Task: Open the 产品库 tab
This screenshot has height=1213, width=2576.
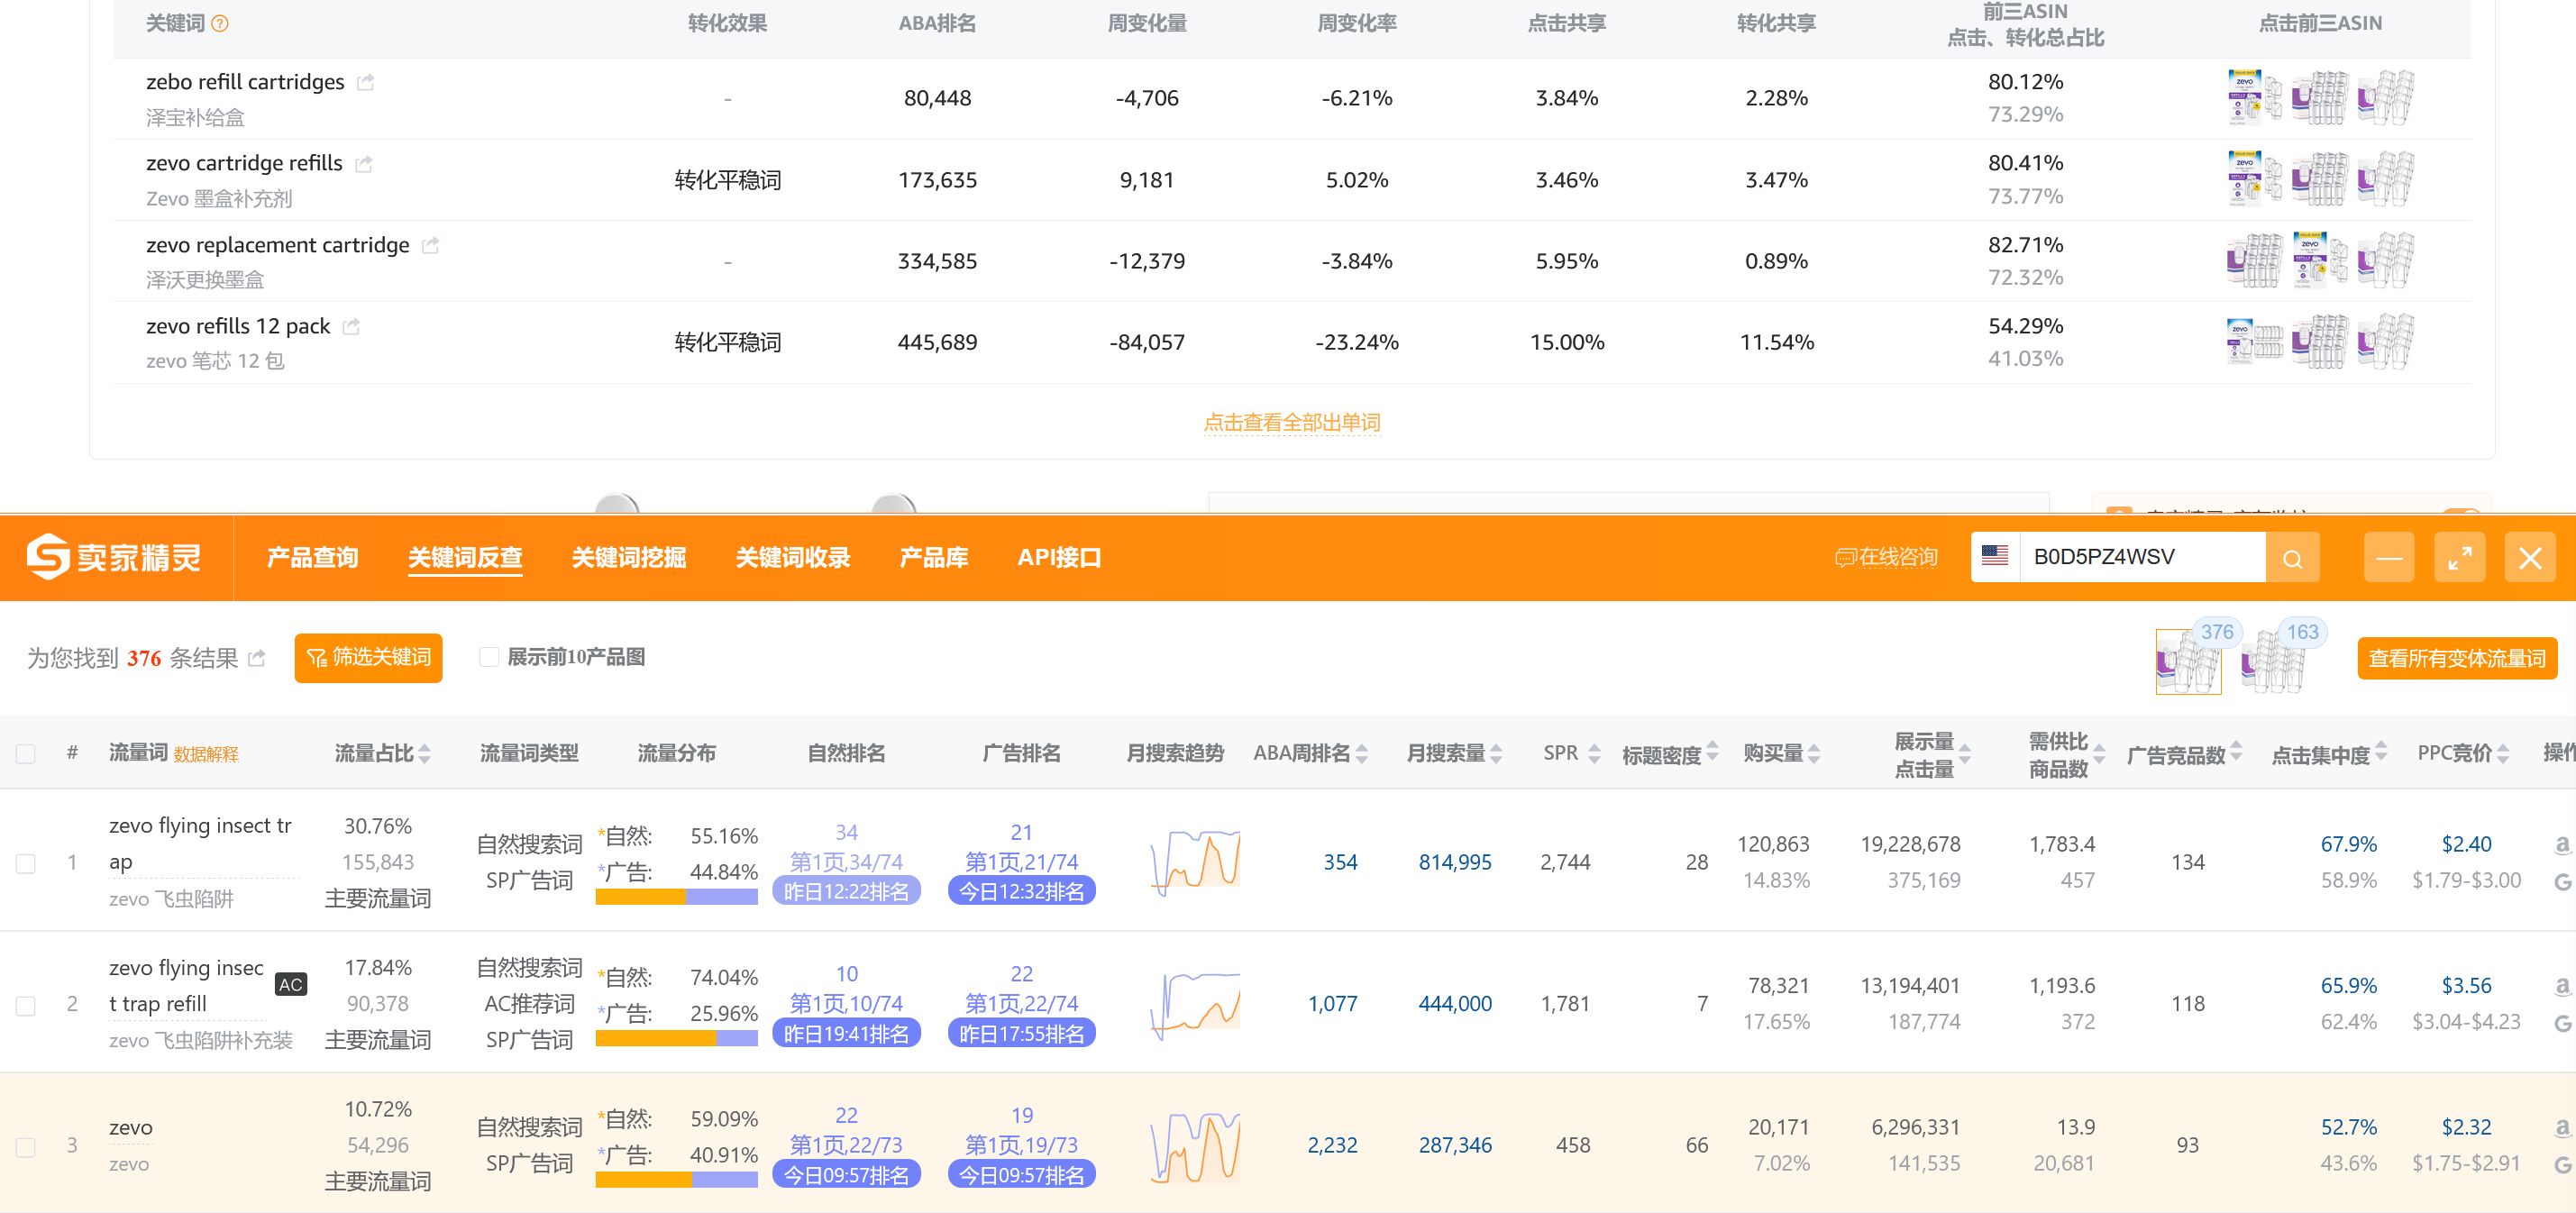Action: [933, 557]
